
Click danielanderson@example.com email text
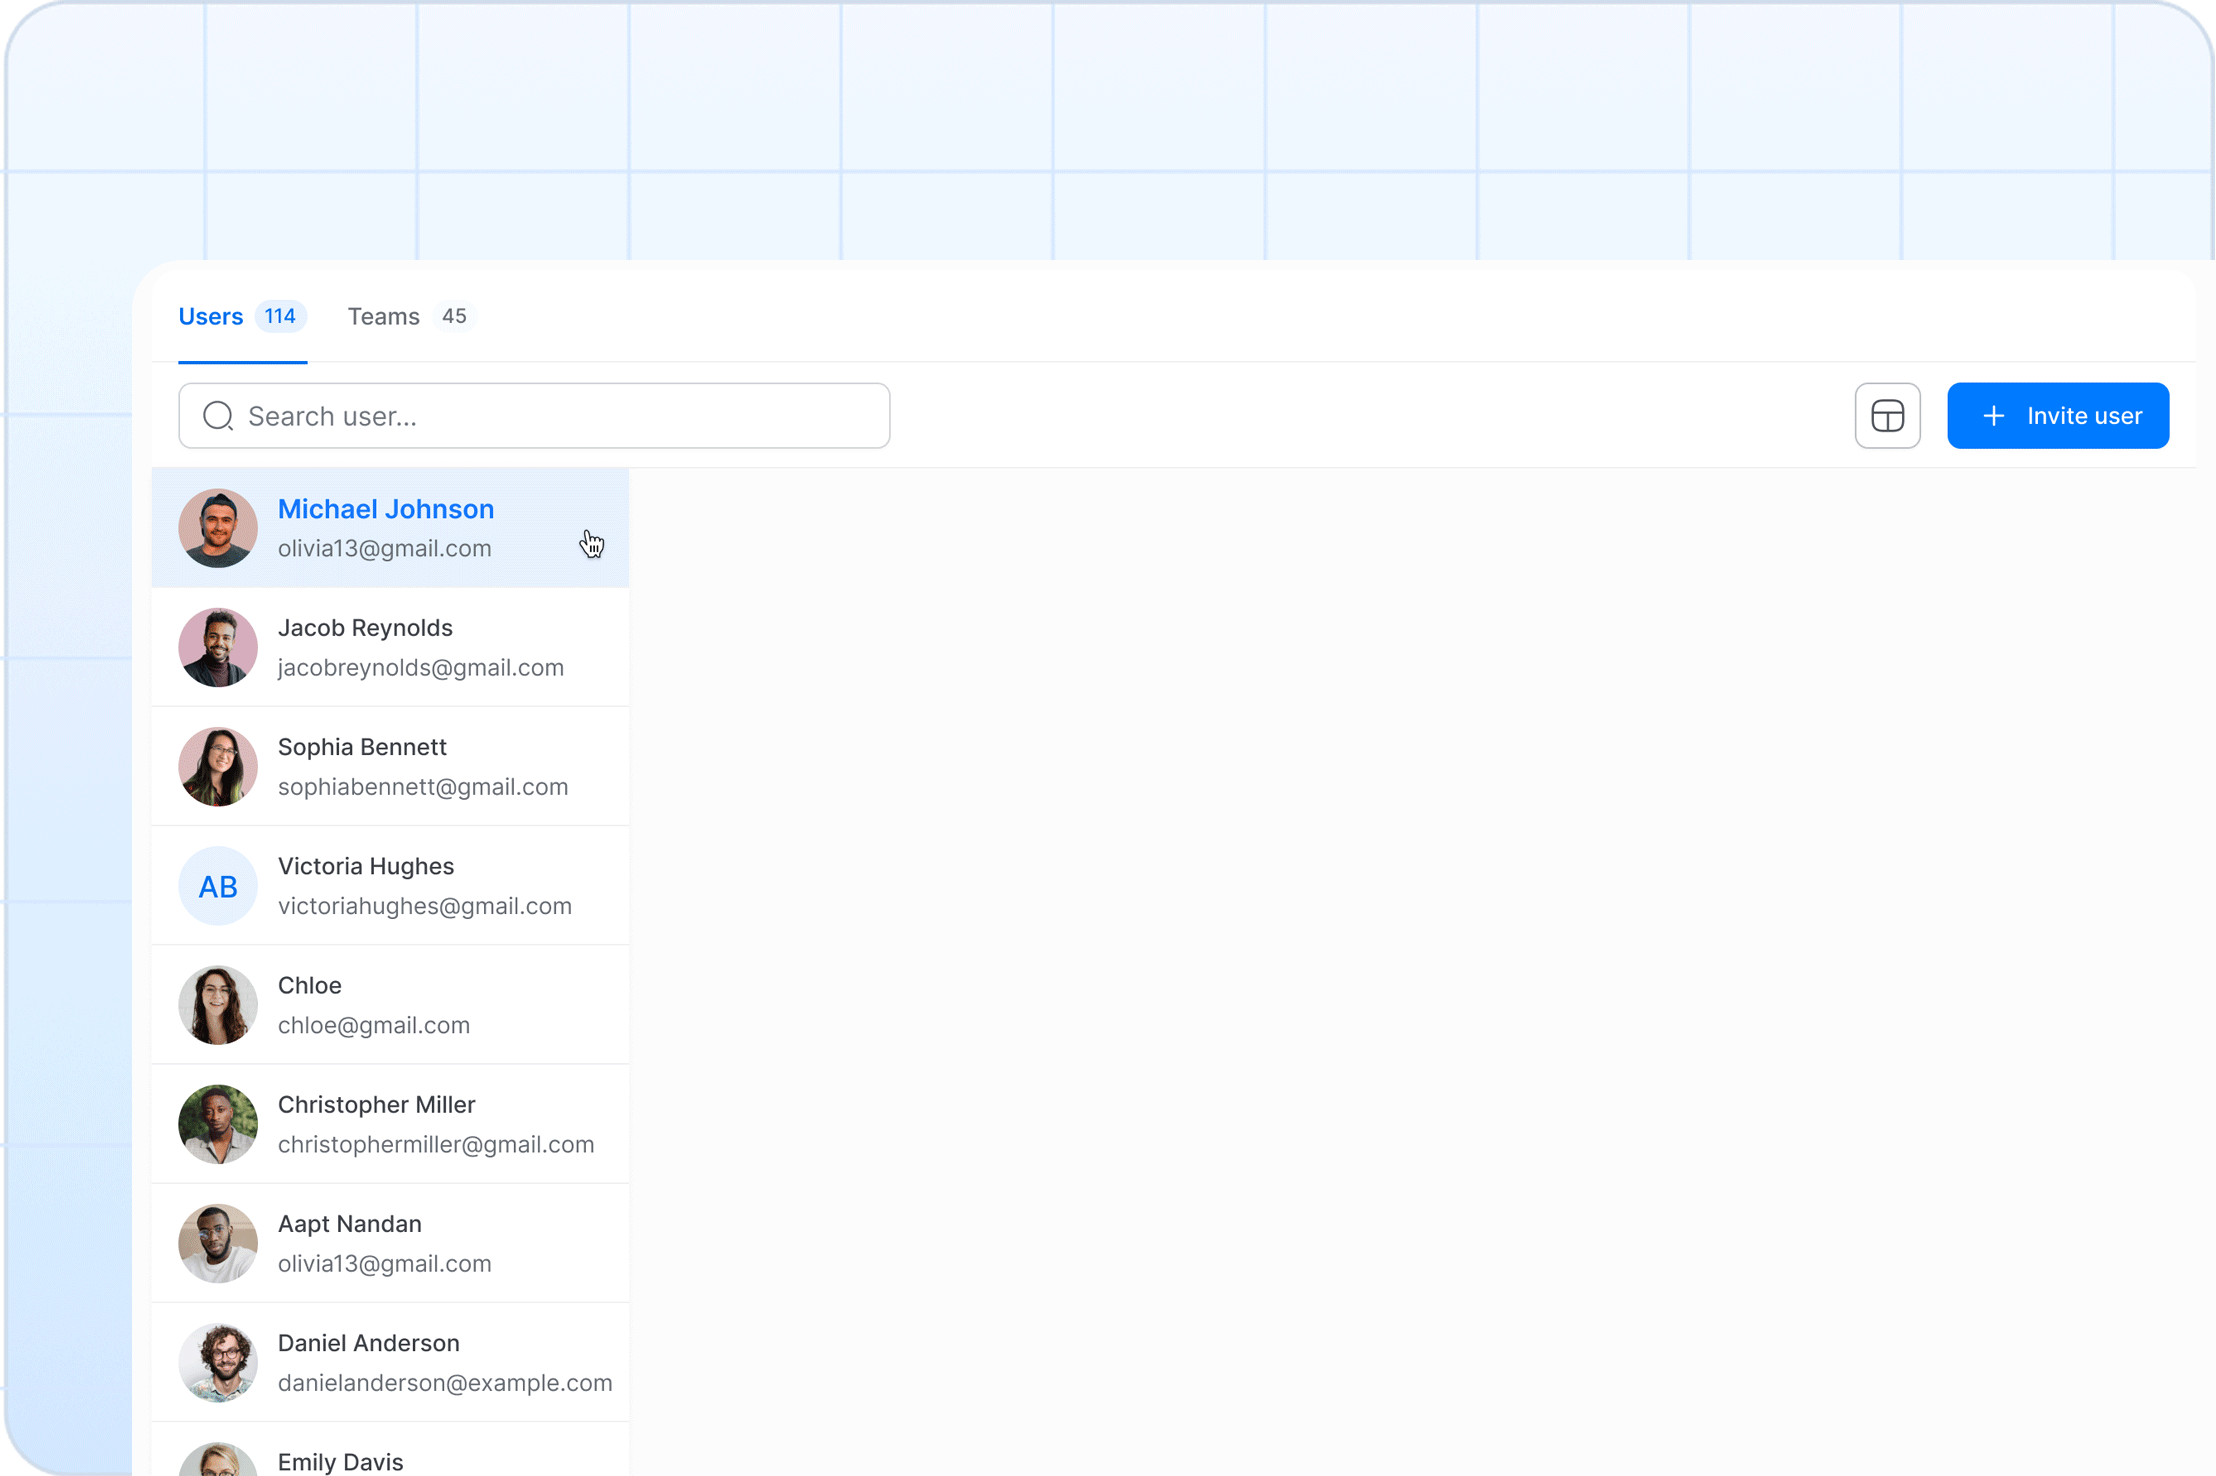click(445, 1382)
